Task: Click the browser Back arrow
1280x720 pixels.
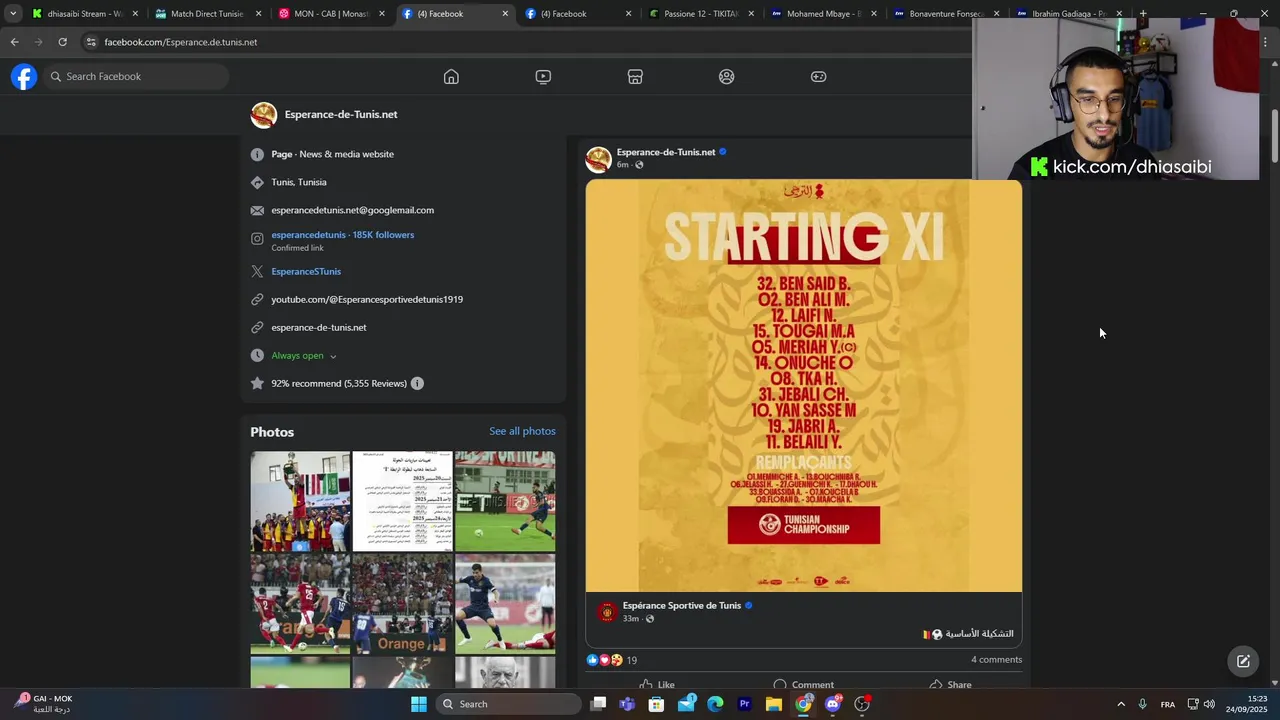Action: click(x=14, y=42)
